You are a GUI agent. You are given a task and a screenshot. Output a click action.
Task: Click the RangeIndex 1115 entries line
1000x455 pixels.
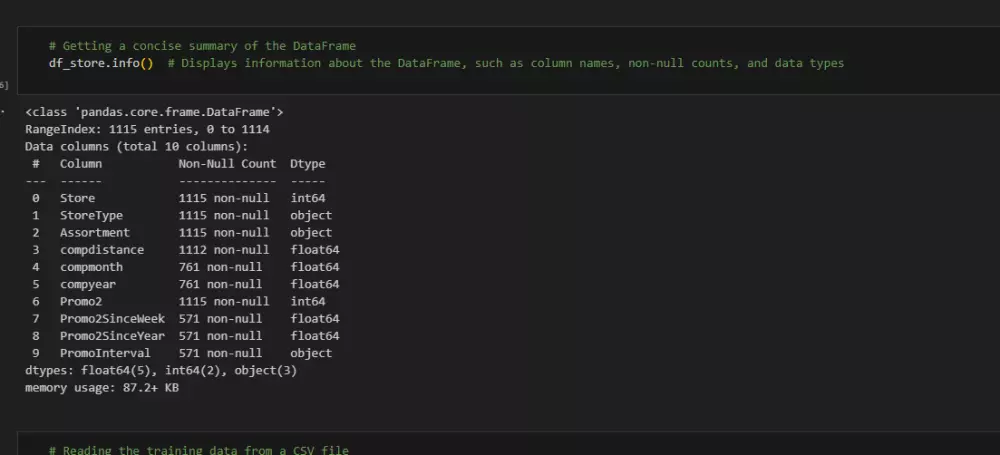click(147, 129)
